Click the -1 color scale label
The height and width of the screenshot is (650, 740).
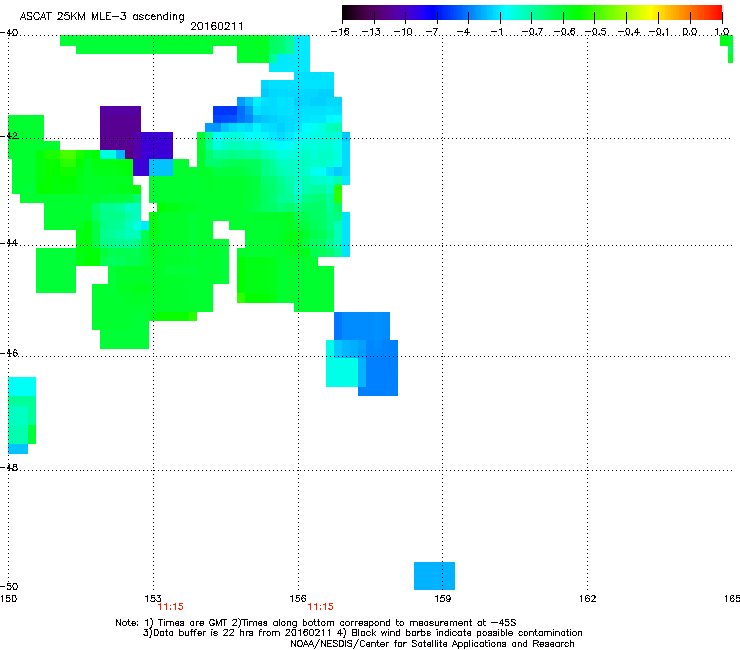tap(496, 32)
